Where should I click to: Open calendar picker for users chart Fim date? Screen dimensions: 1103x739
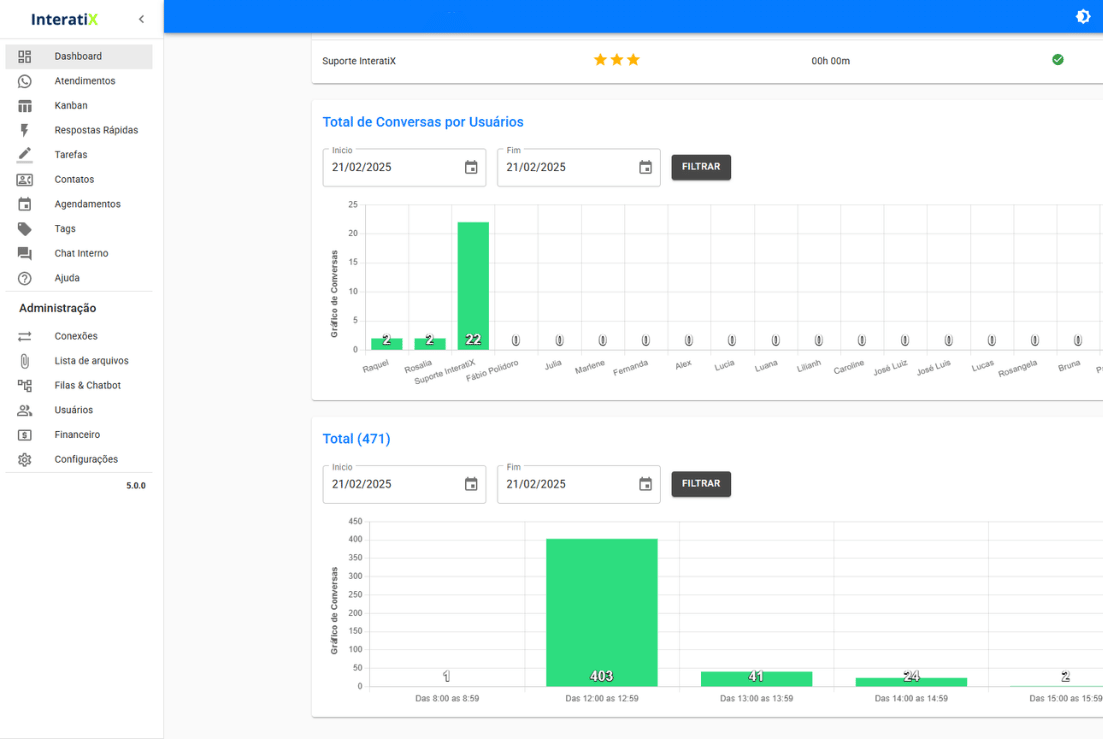pos(645,168)
